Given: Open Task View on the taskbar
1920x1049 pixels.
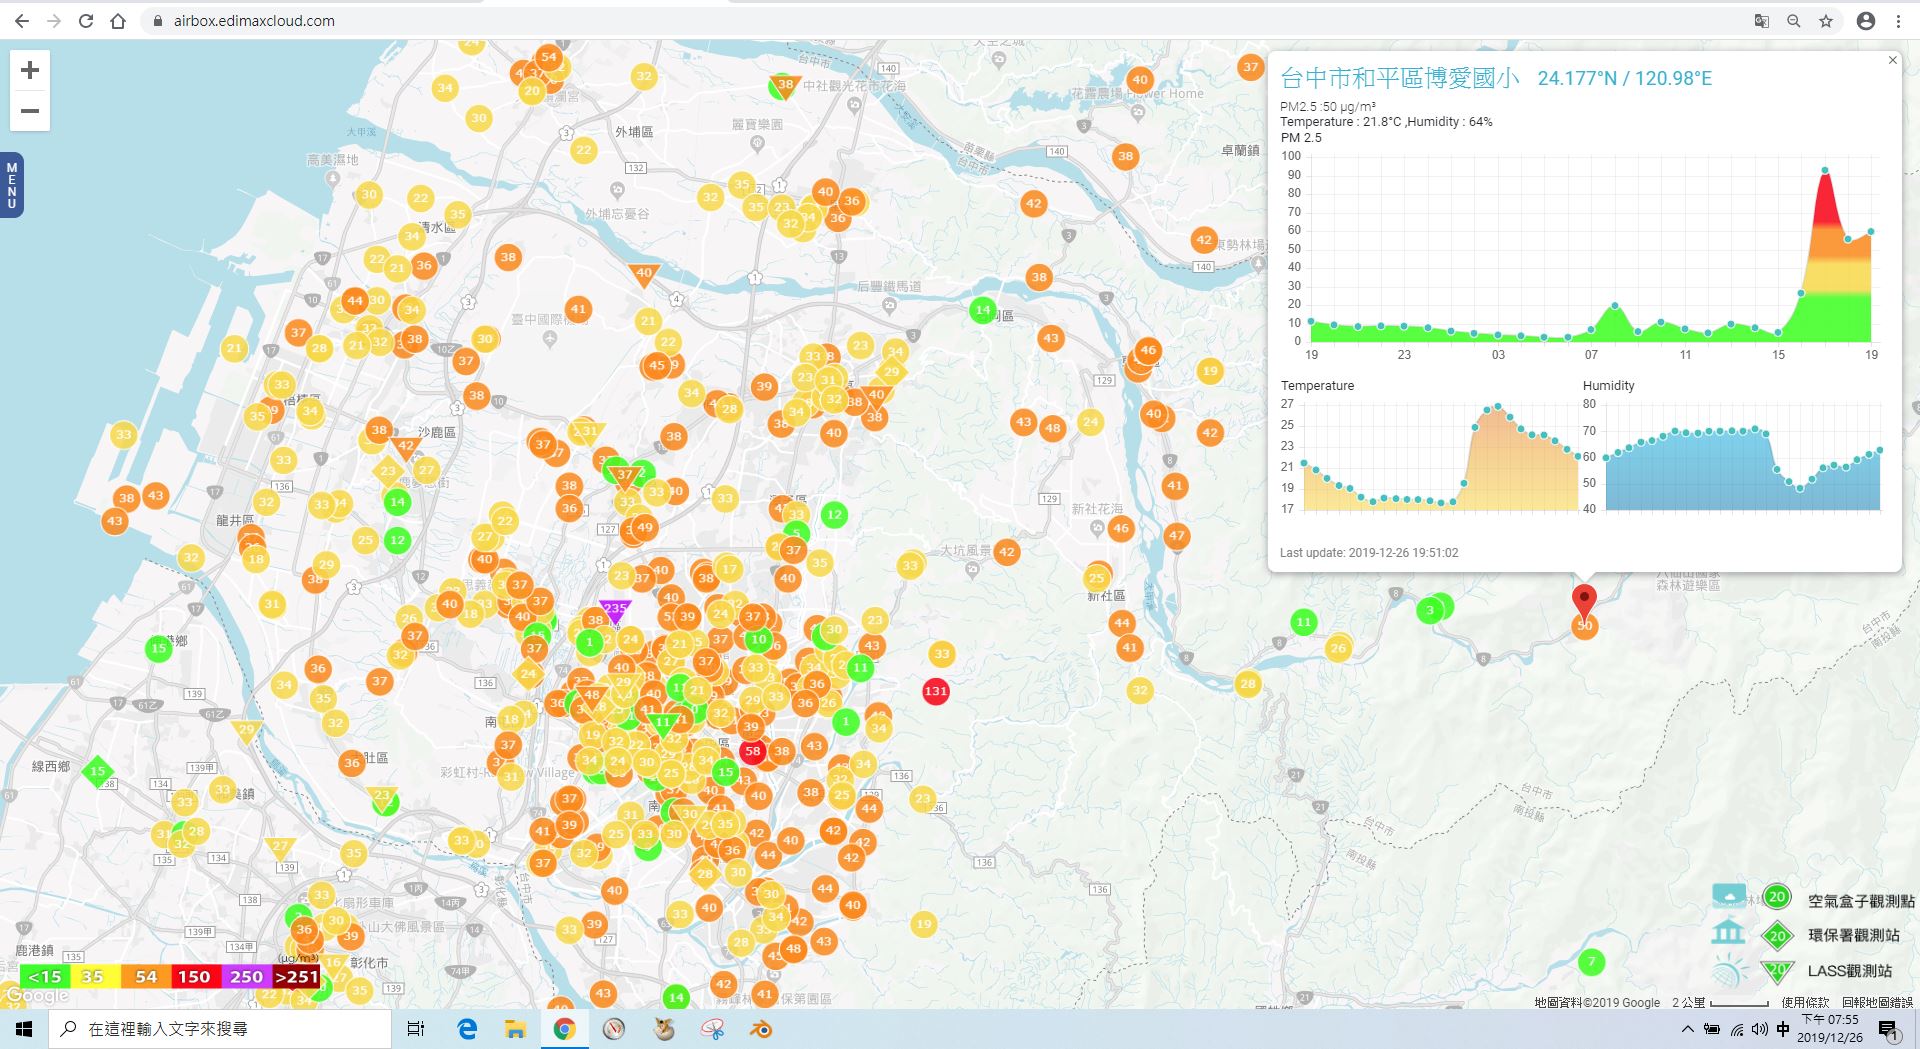Looking at the screenshot, I should click(416, 1029).
